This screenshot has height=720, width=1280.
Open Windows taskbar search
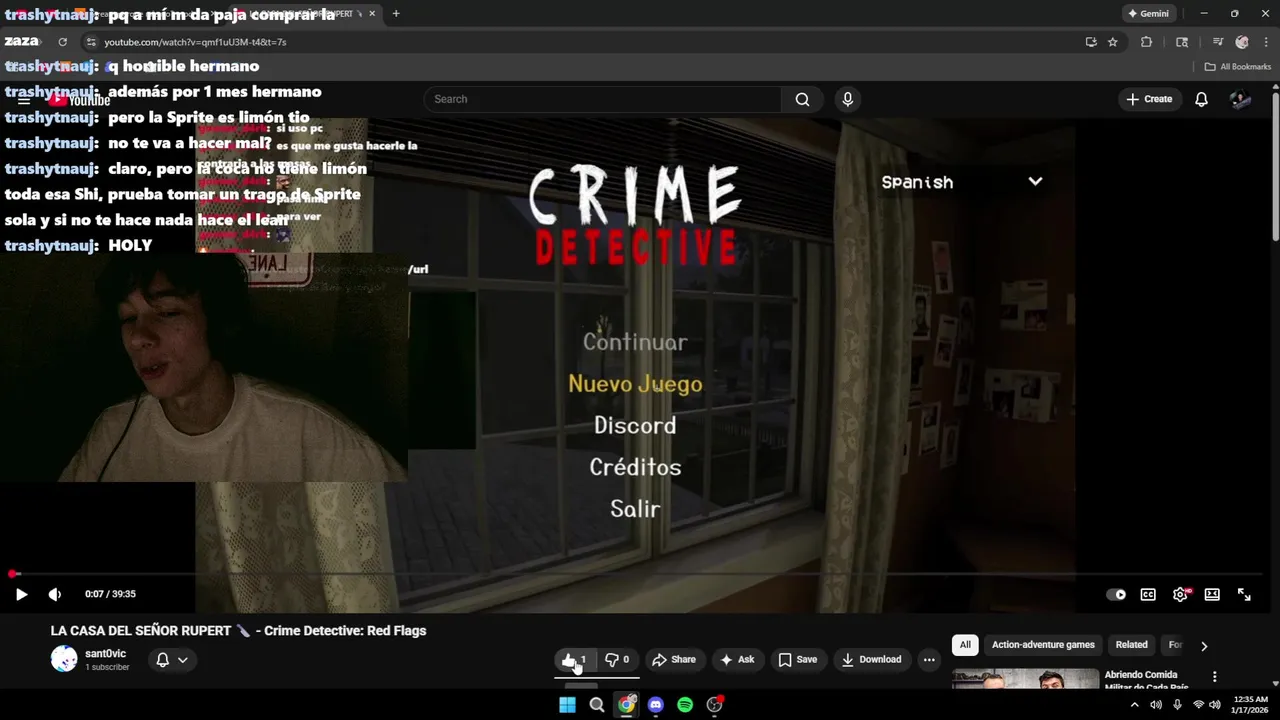pos(597,705)
